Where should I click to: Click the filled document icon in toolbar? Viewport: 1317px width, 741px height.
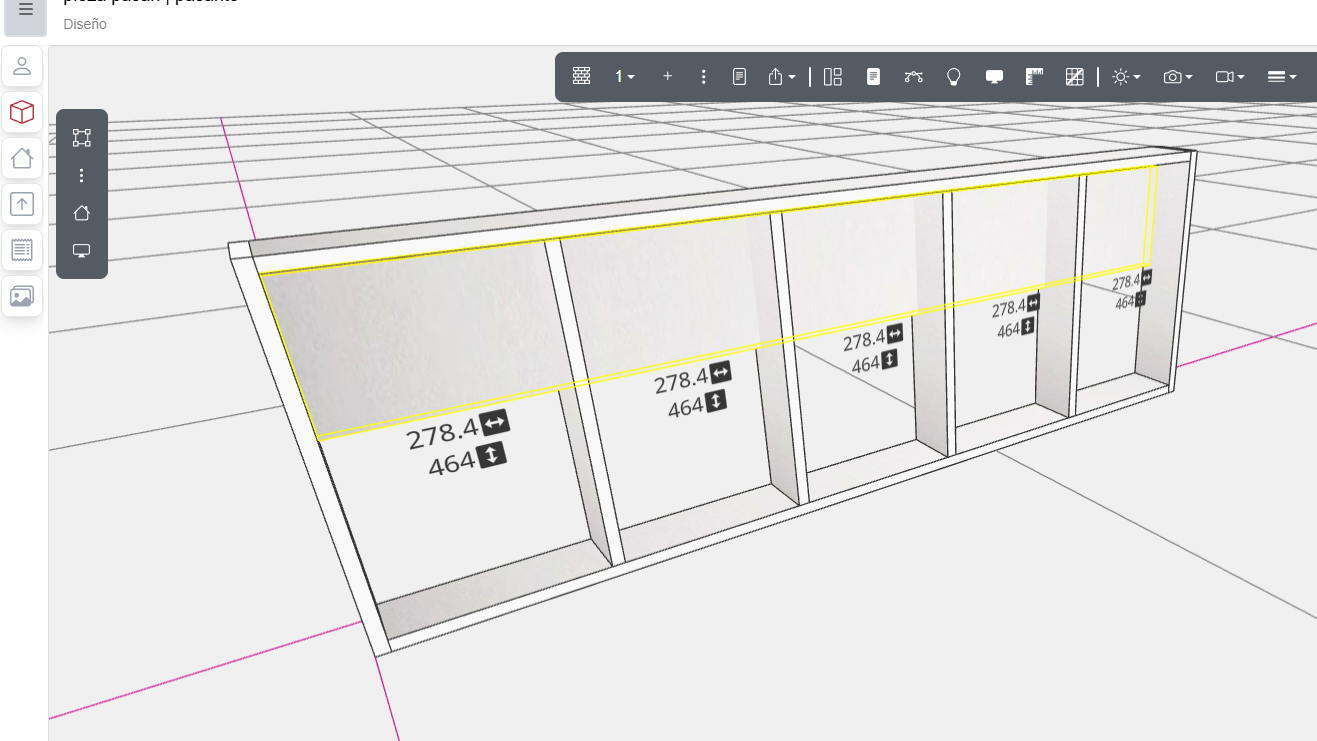(873, 76)
